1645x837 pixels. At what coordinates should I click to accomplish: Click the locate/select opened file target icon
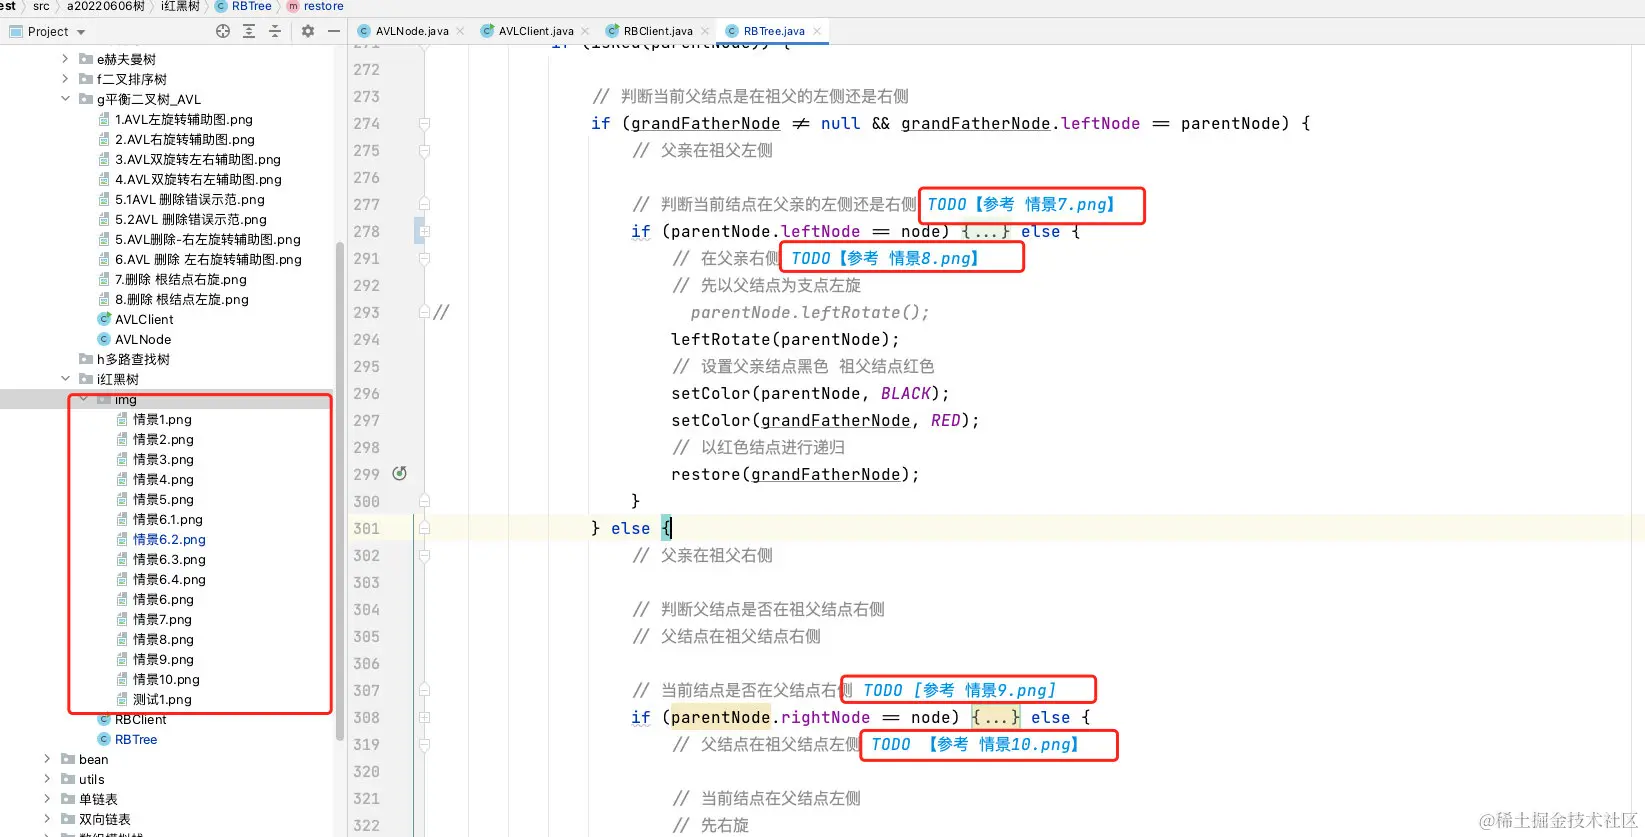pos(223,31)
